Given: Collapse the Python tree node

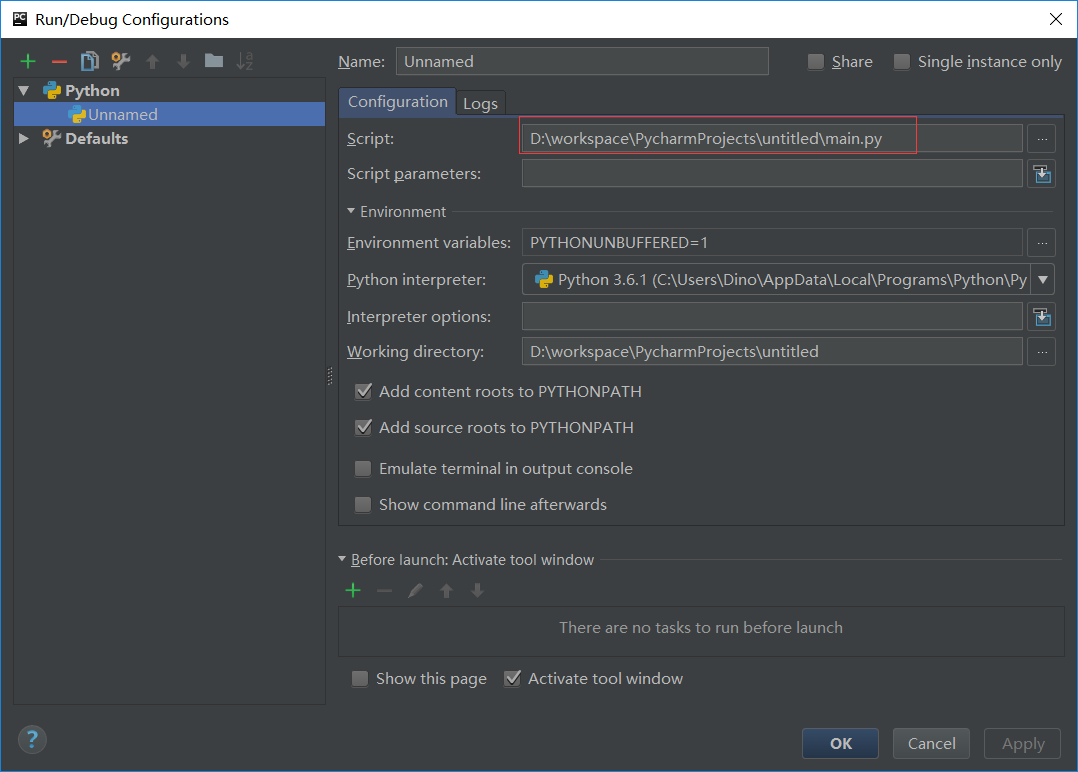Looking at the screenshot, I should [24, 91].
